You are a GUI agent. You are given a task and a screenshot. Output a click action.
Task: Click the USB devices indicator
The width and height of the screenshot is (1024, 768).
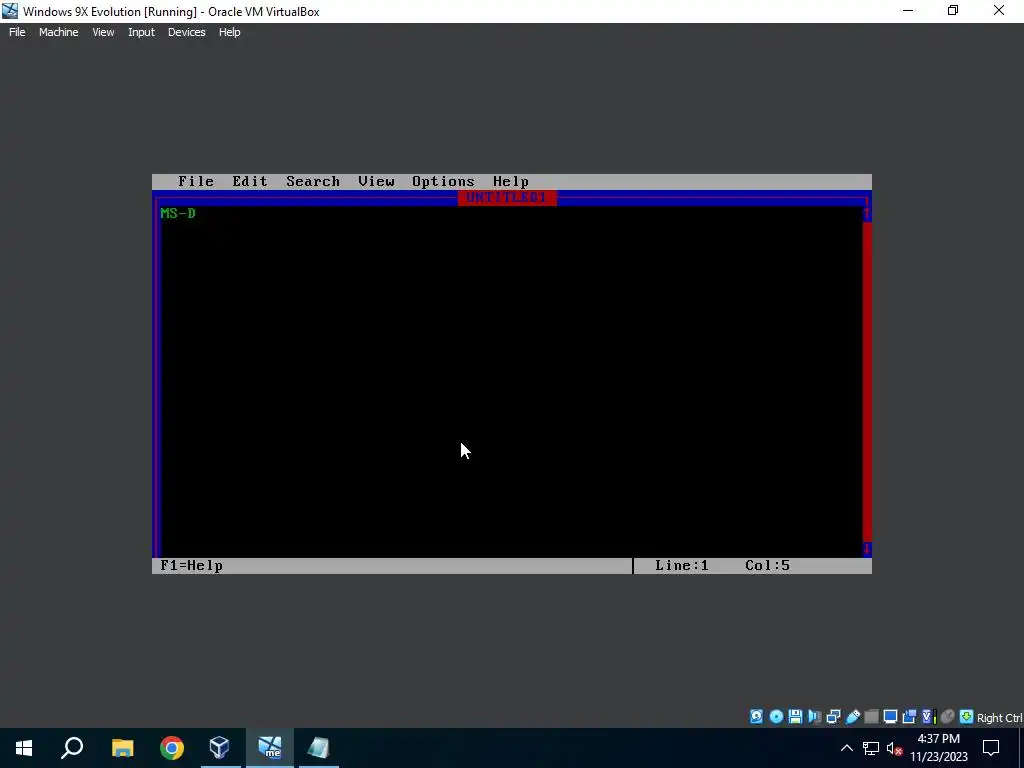tap(852, 717)
